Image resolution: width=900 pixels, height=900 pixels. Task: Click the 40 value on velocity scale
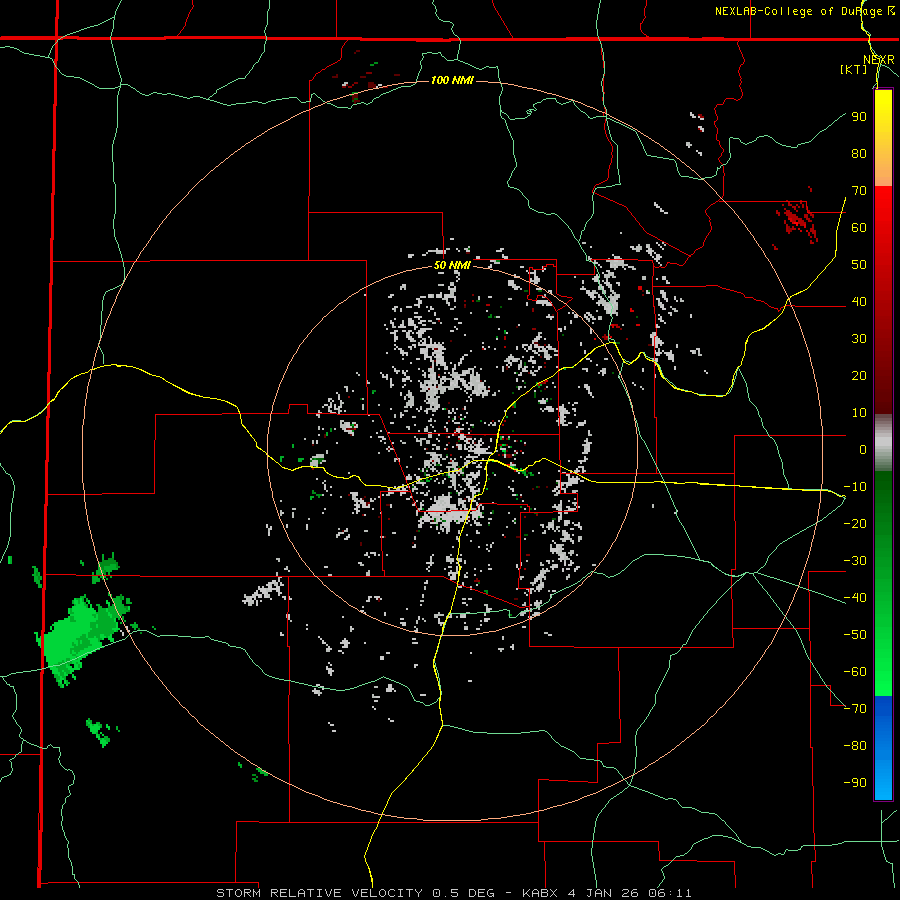pos(859,302)
